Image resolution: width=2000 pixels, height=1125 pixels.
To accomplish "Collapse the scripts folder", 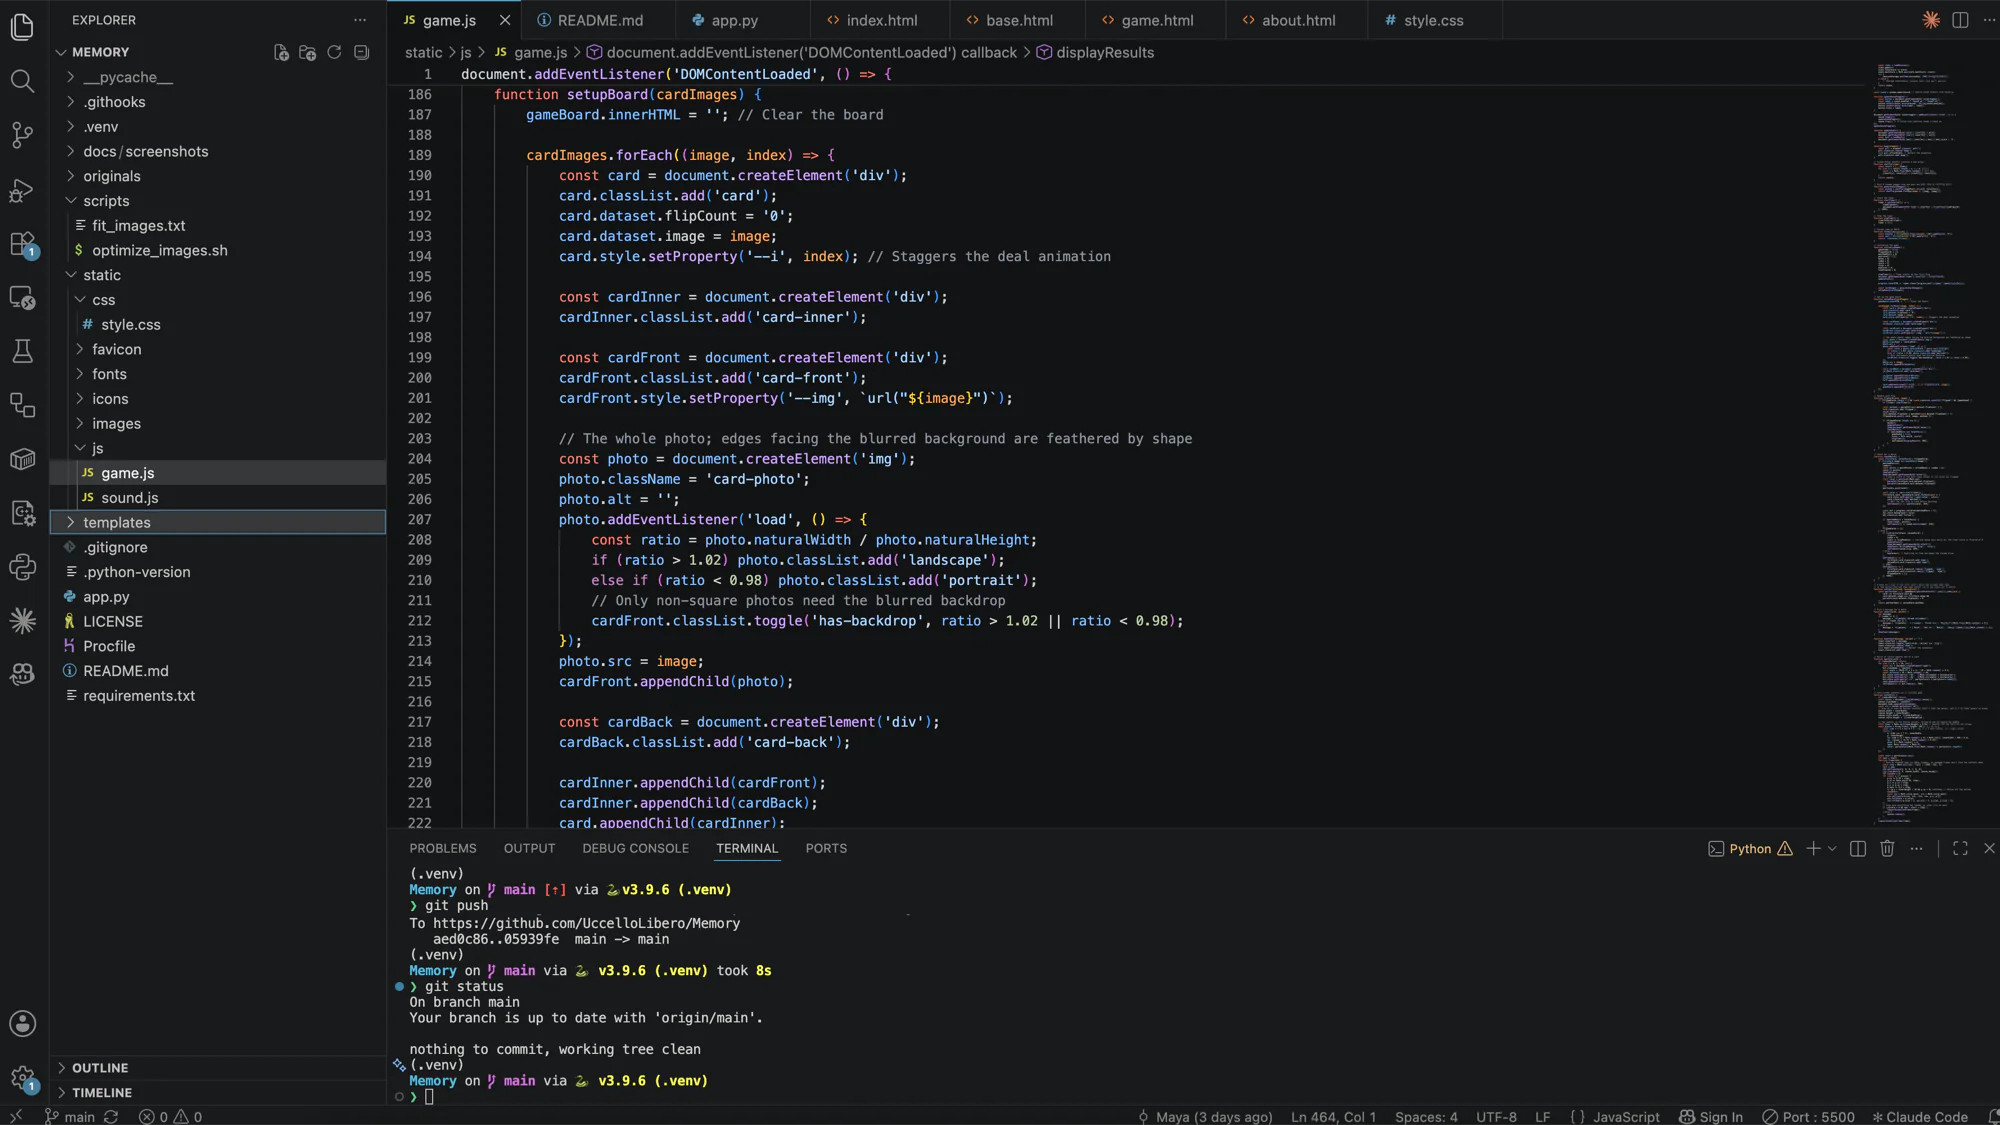I will coord(218,201).
